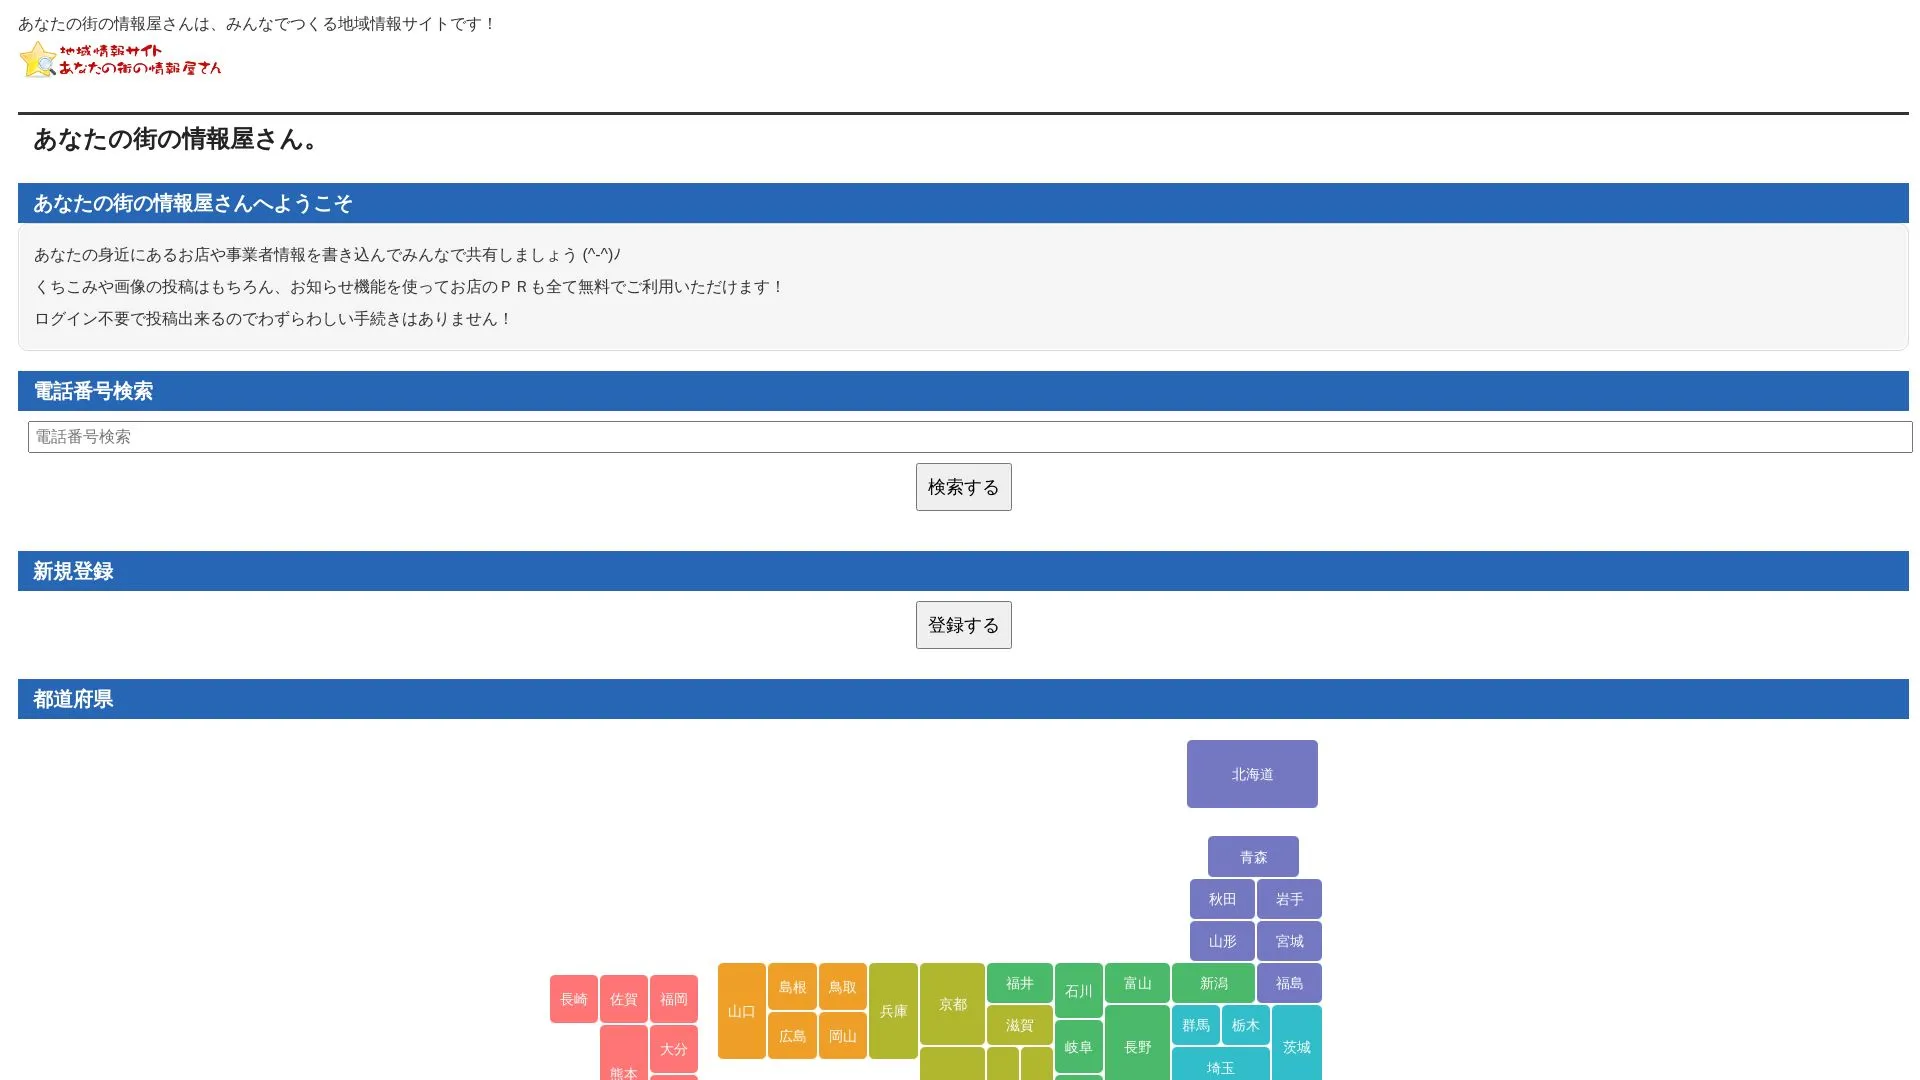Click the 栃木 tile
Viewport: 1920px width, 1080px height.
1245,1025
